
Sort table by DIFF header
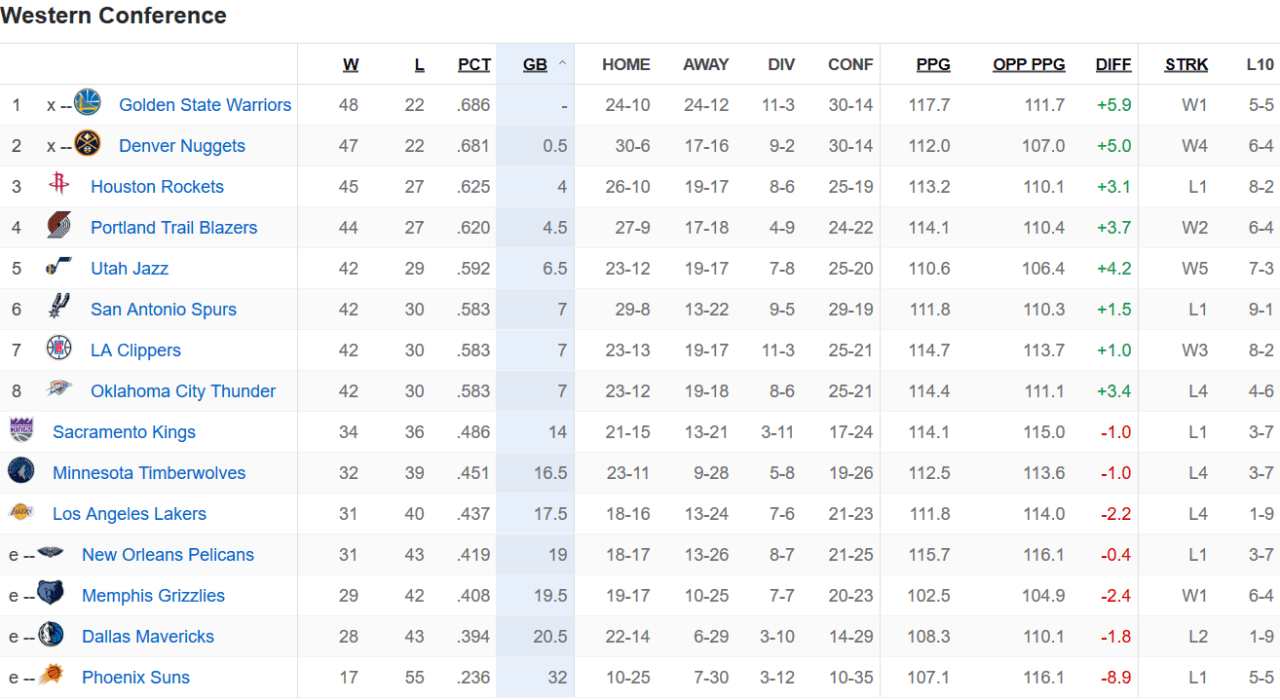tap(1113, 65)
